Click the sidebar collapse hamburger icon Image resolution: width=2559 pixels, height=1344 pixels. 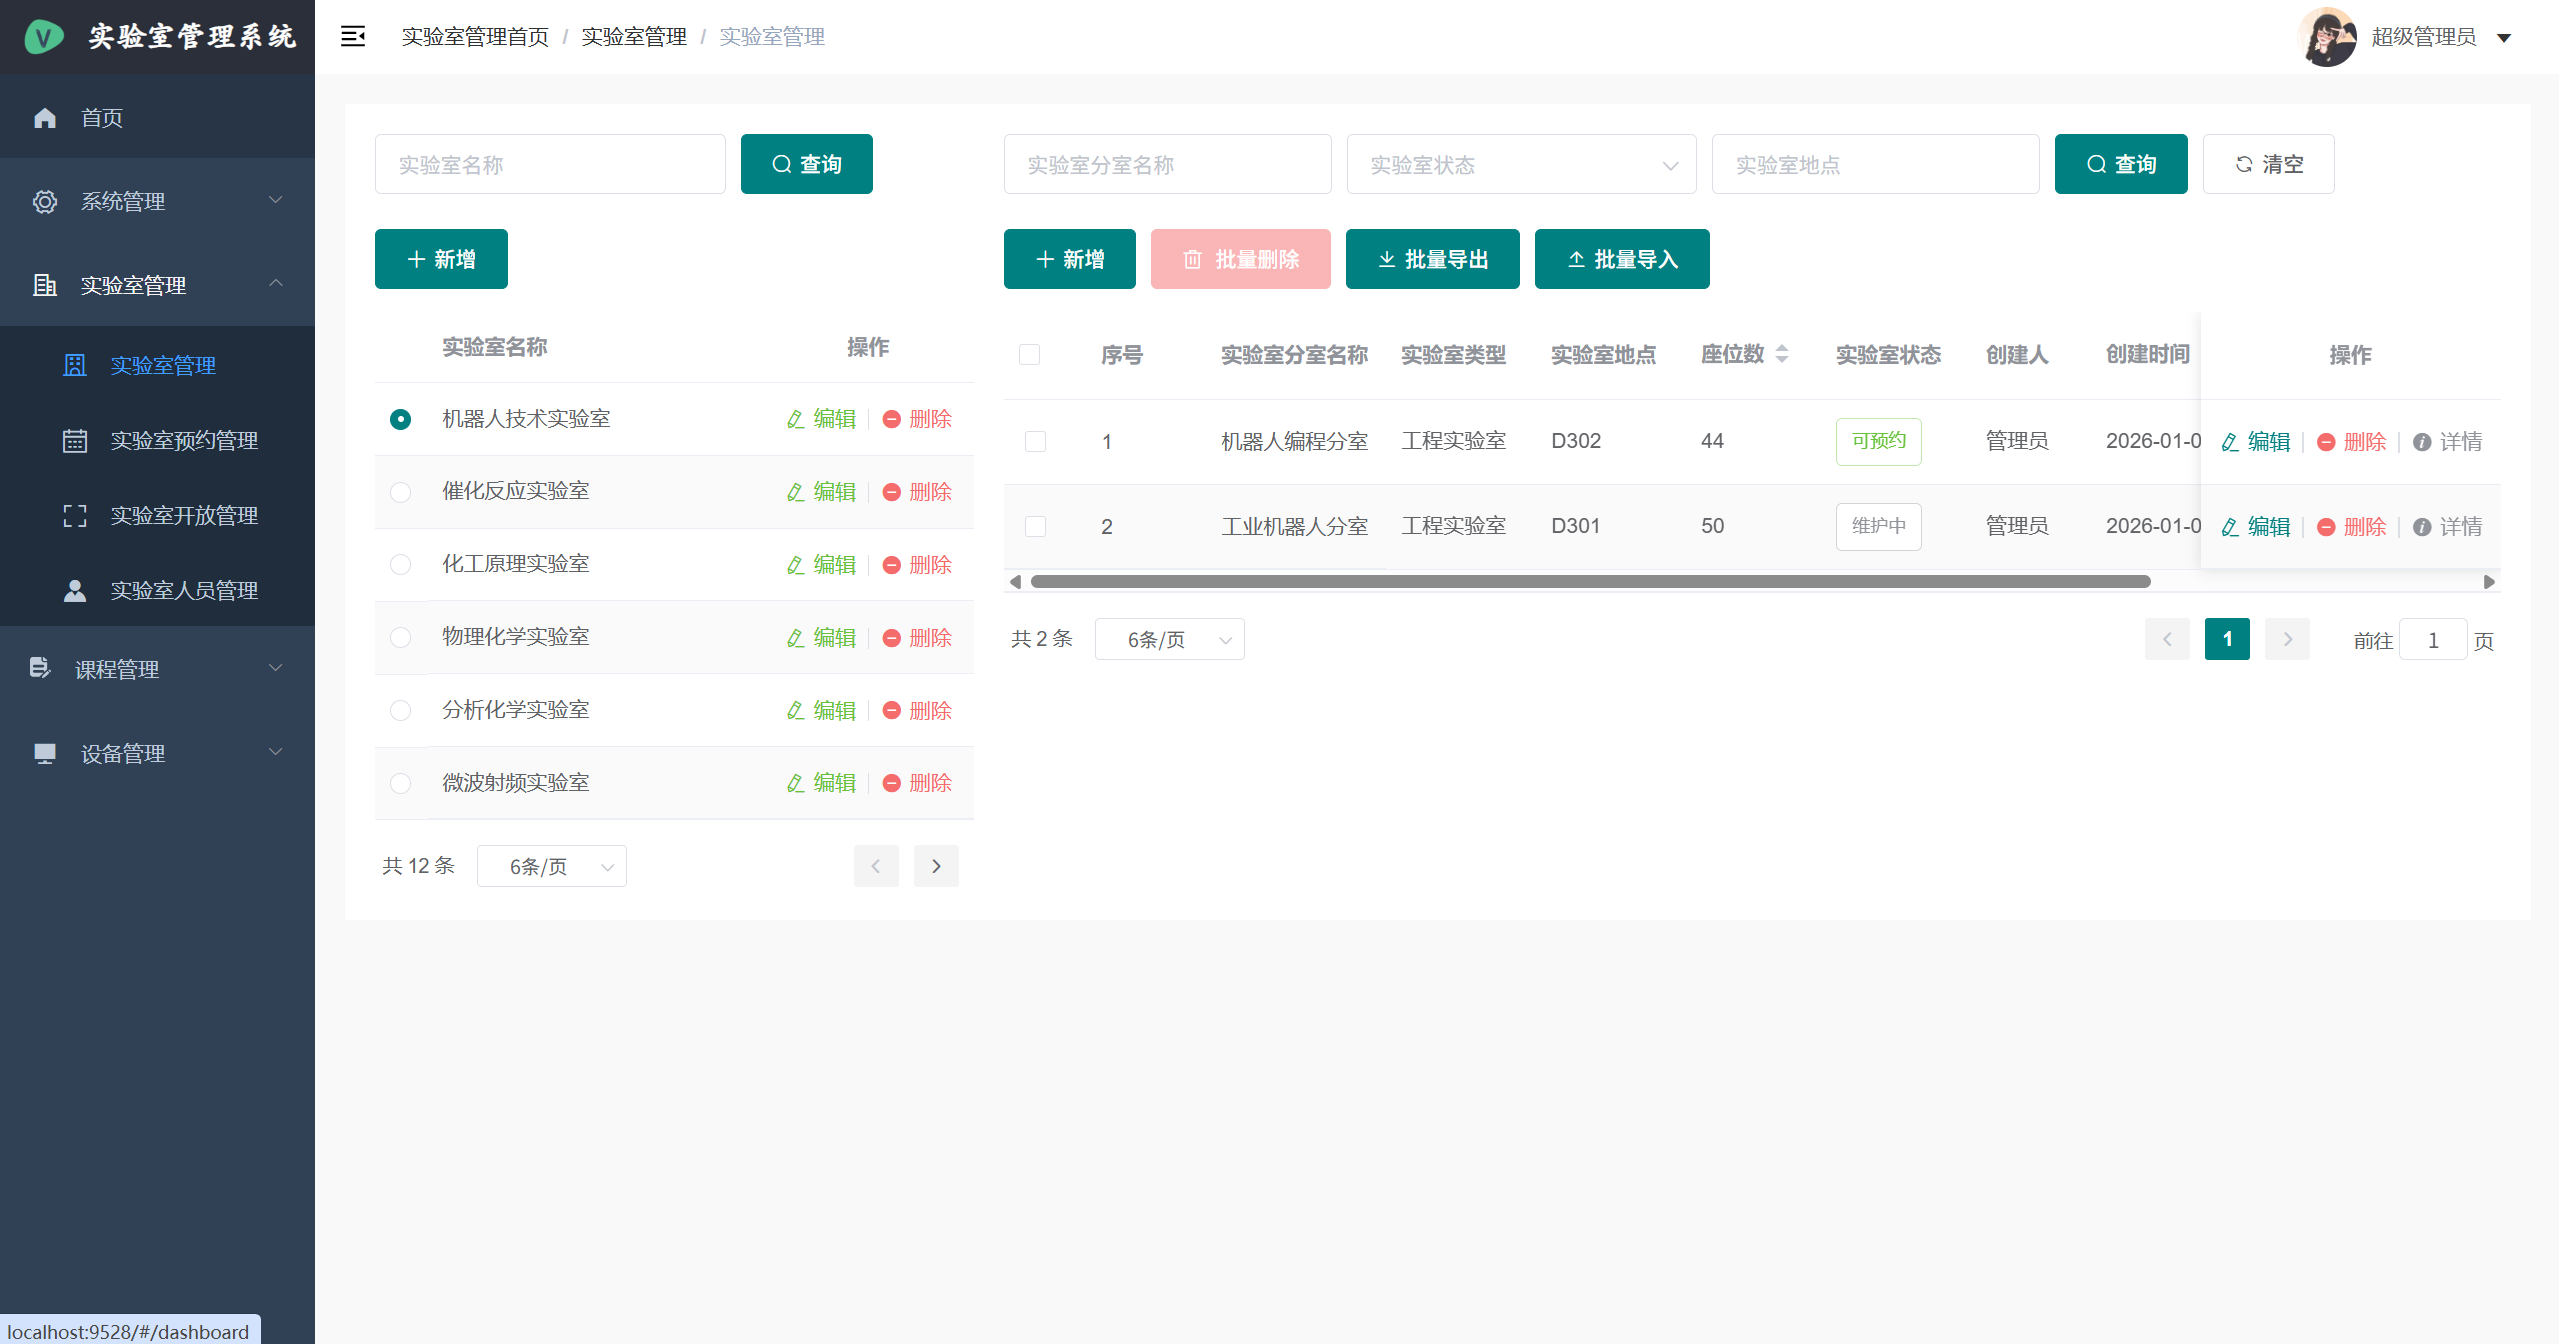(353, 37)
